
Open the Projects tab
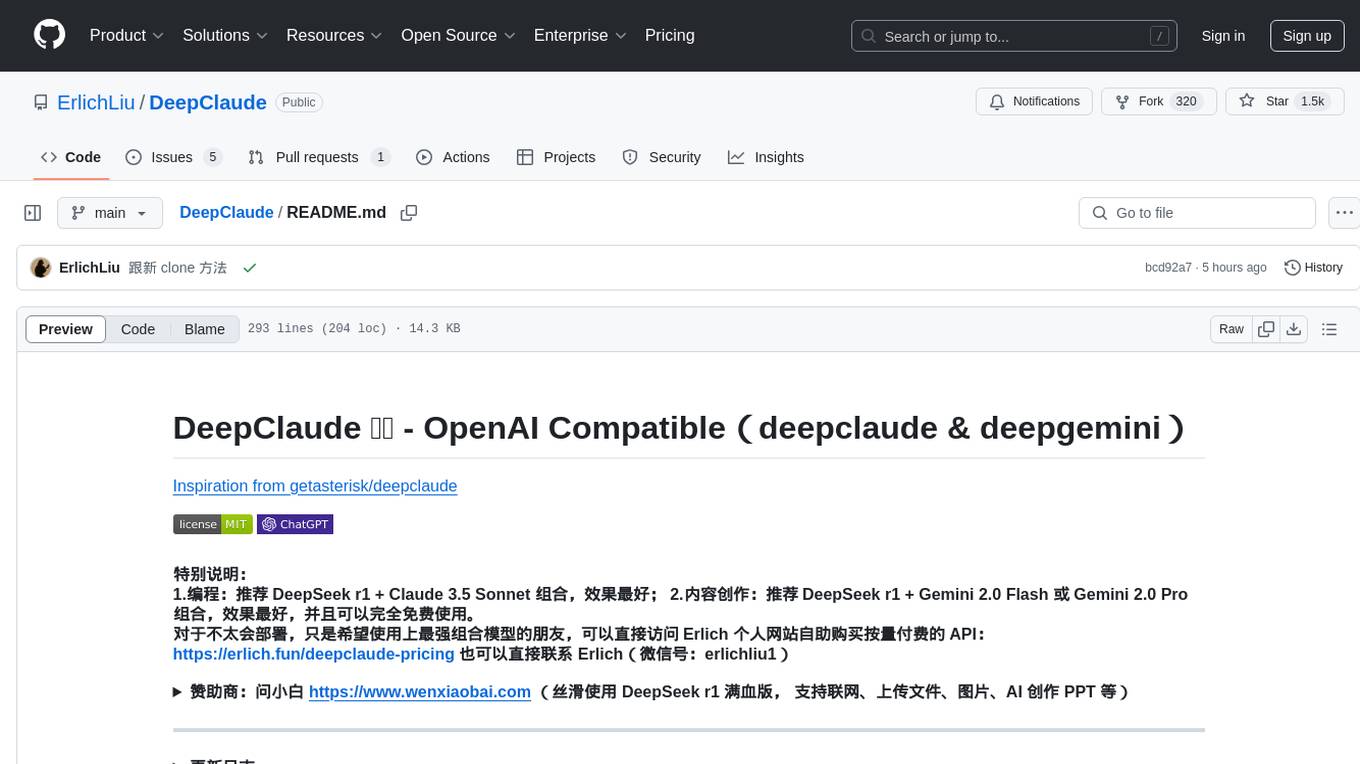556,157
